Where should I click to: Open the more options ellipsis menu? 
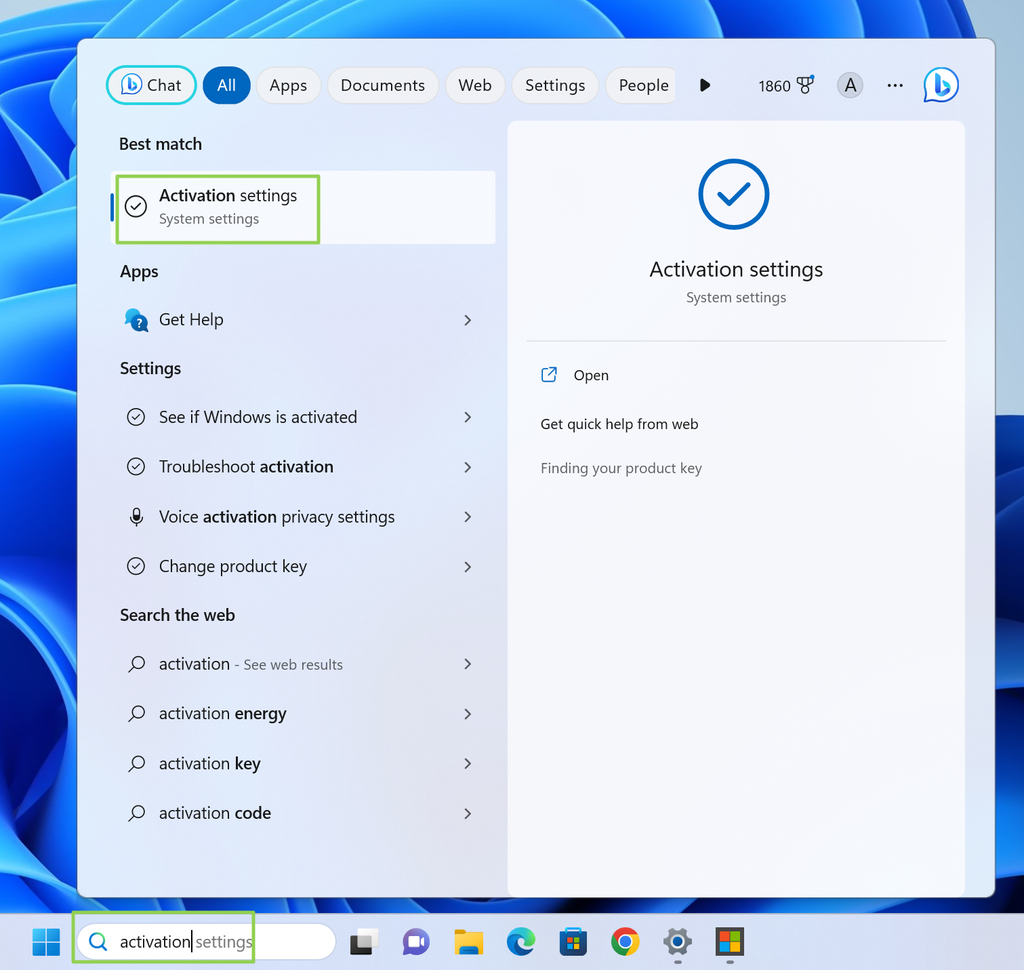tap(894, 85)
